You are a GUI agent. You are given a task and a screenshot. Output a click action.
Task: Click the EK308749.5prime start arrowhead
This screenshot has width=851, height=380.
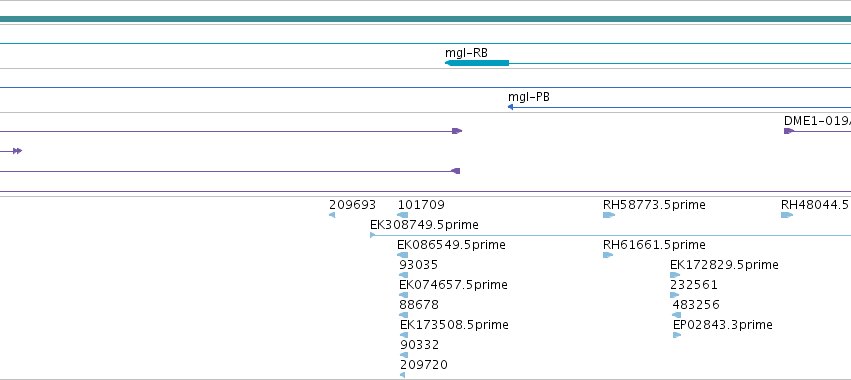pyautogui.click(x=373, y=235)
